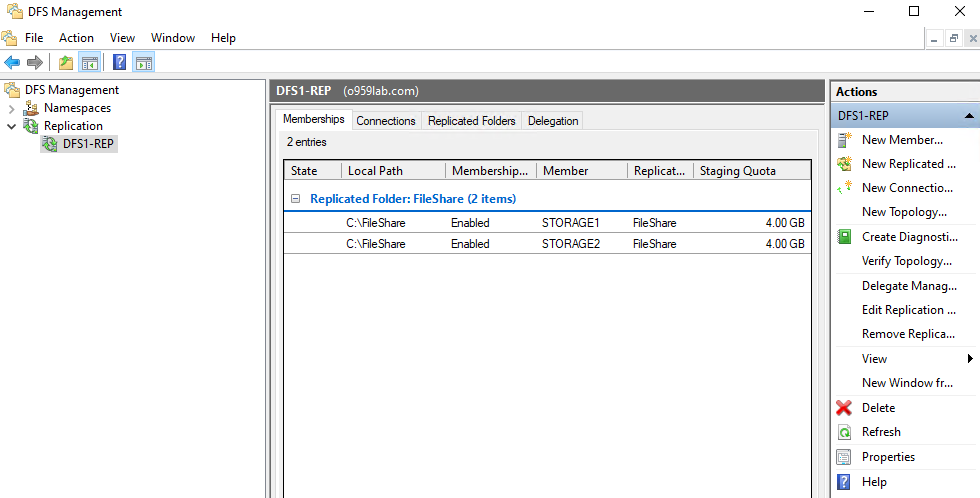Image resolution: width=980 pixels, height=498 pixels.
Task: Click the Up One Level folder icon
Action: coord(66,62)
